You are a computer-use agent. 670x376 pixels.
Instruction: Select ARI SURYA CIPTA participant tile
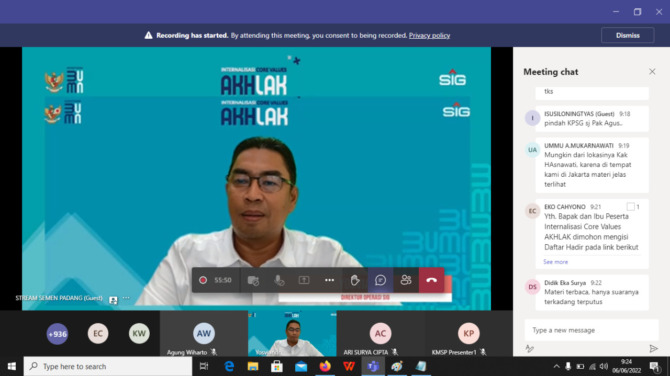(380, 334)
